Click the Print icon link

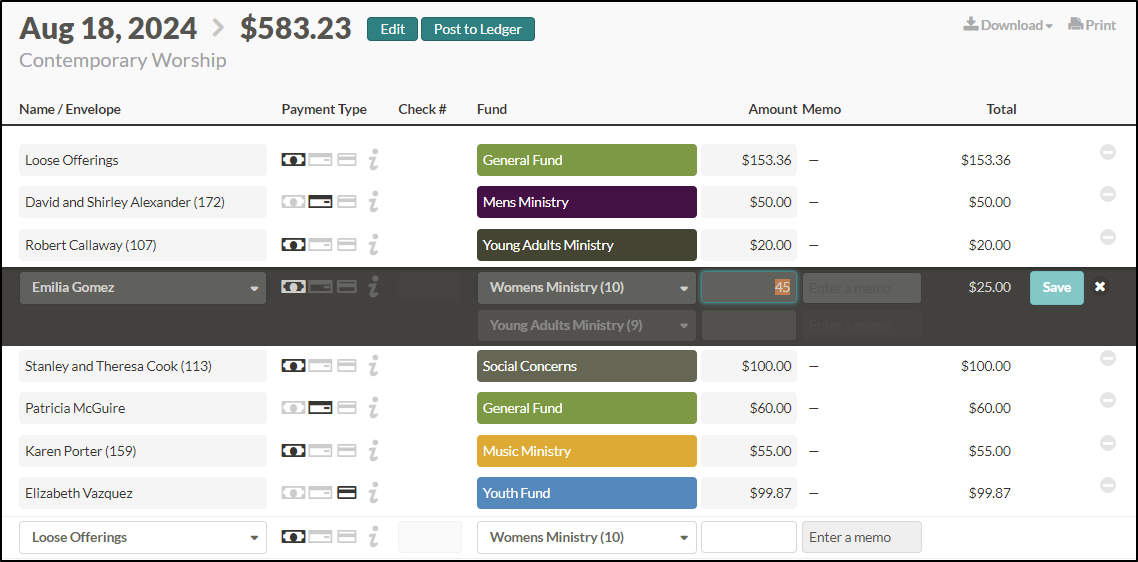1092,25
